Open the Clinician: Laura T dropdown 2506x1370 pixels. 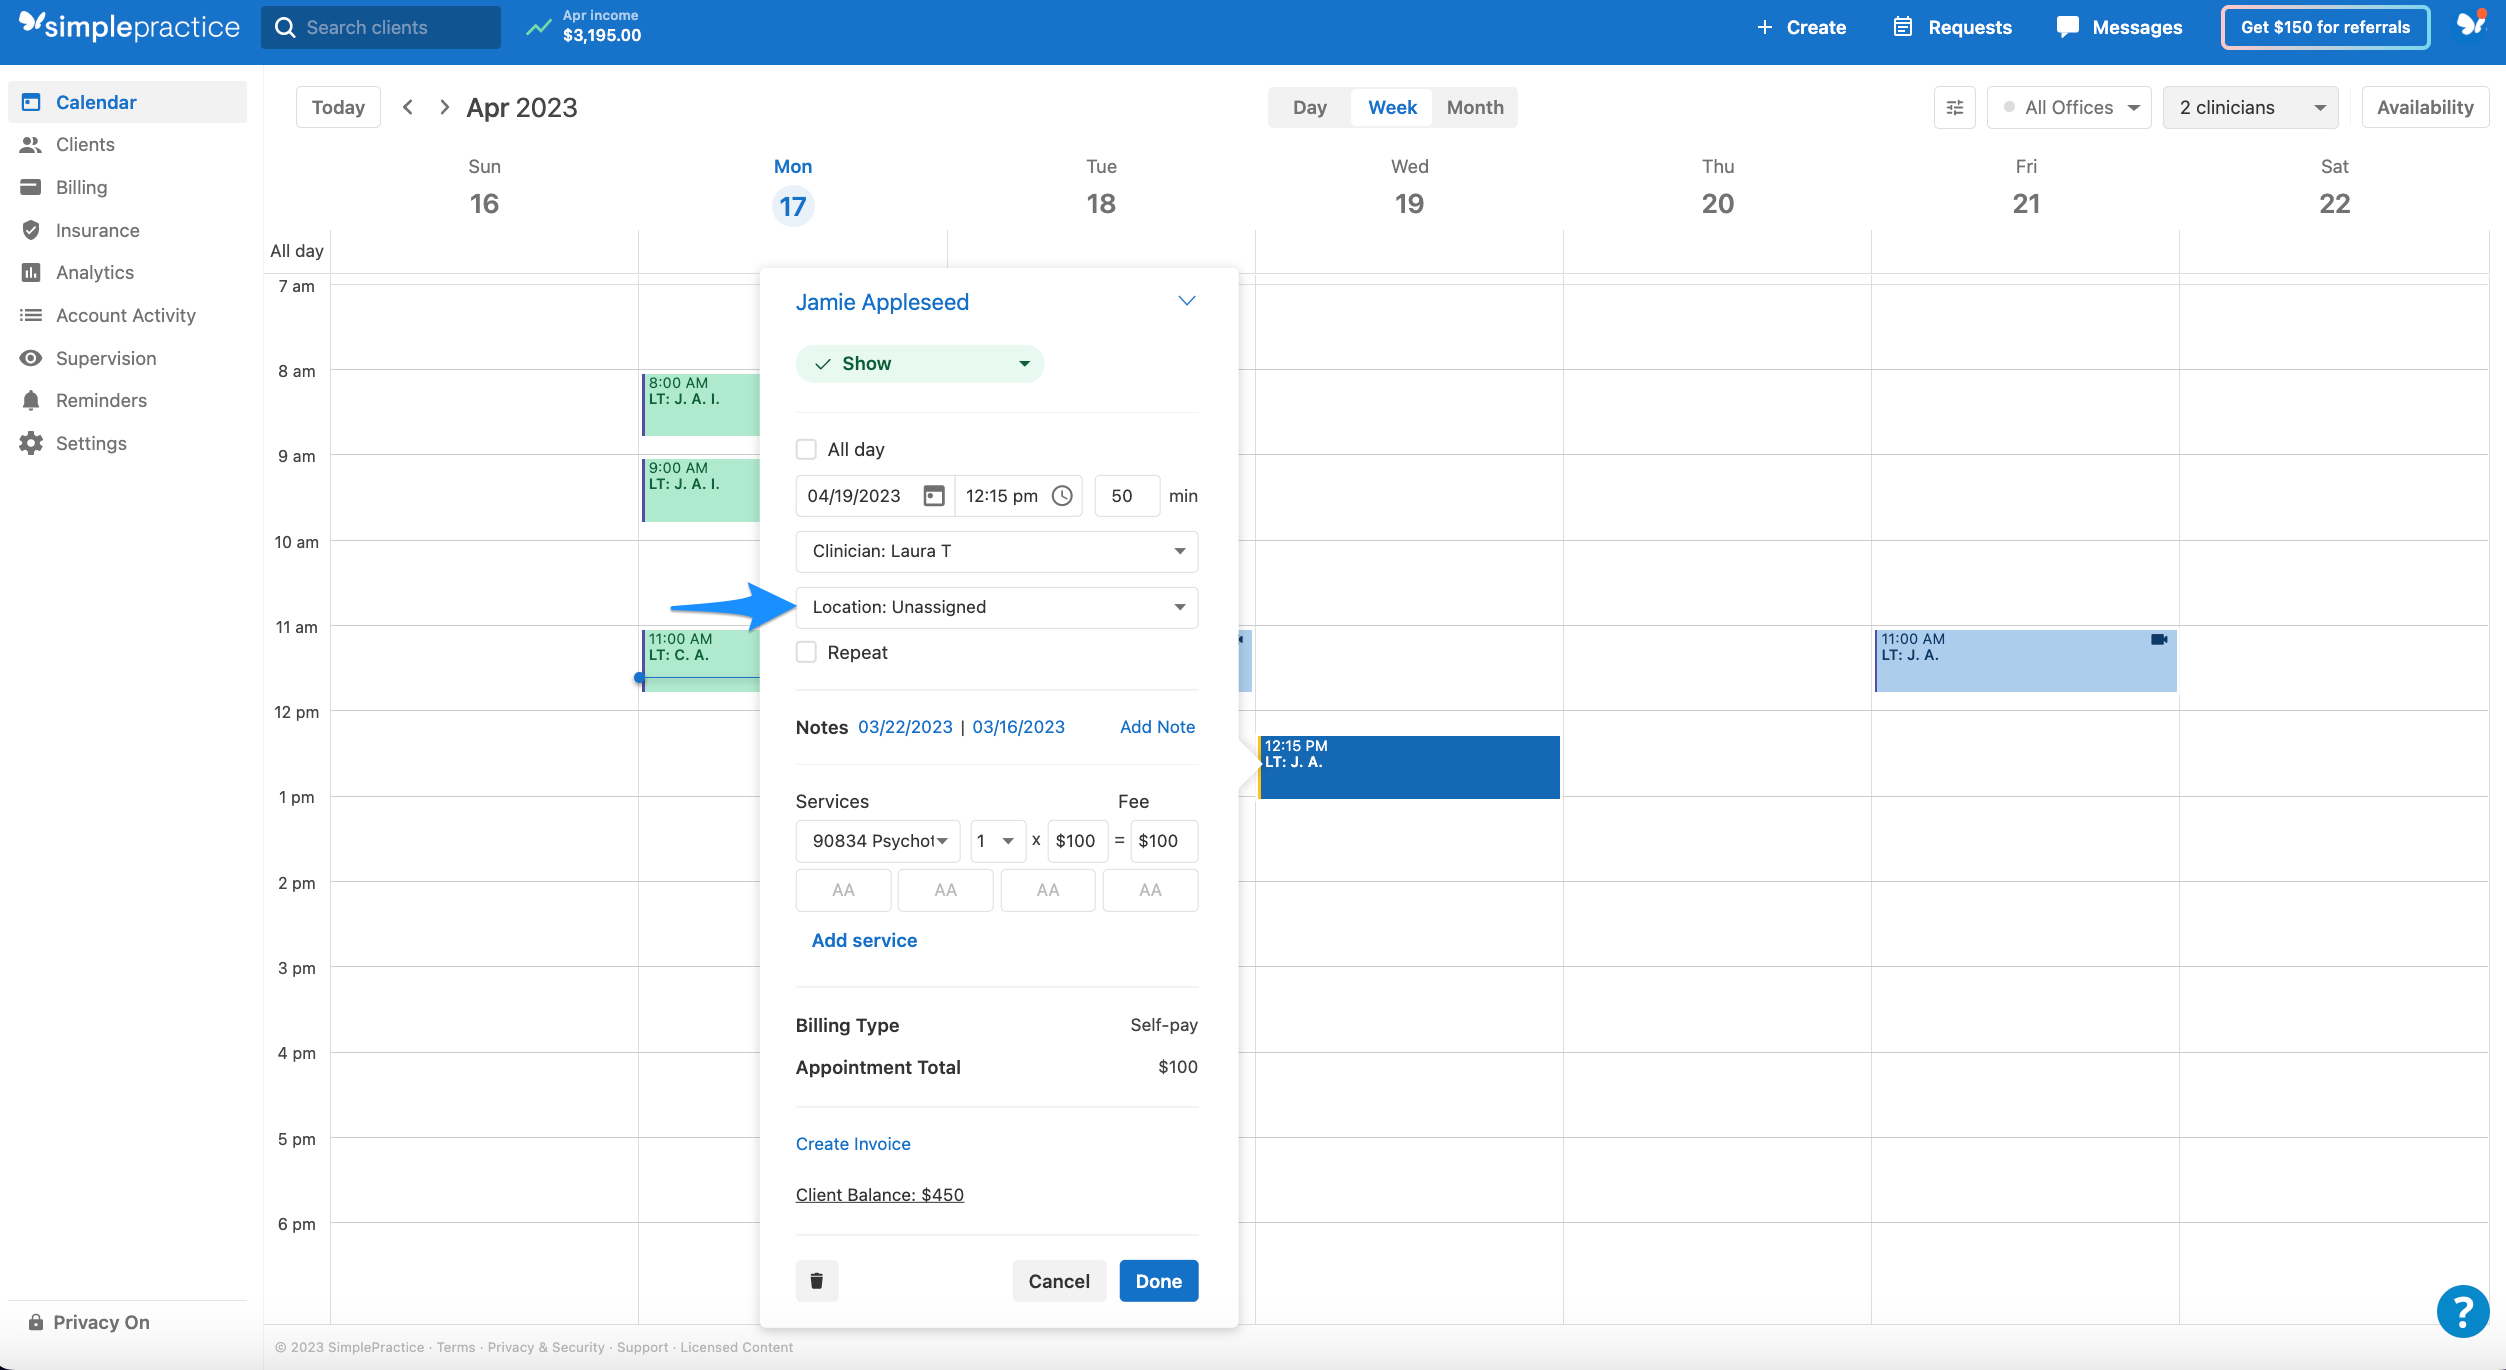point(996,551)
